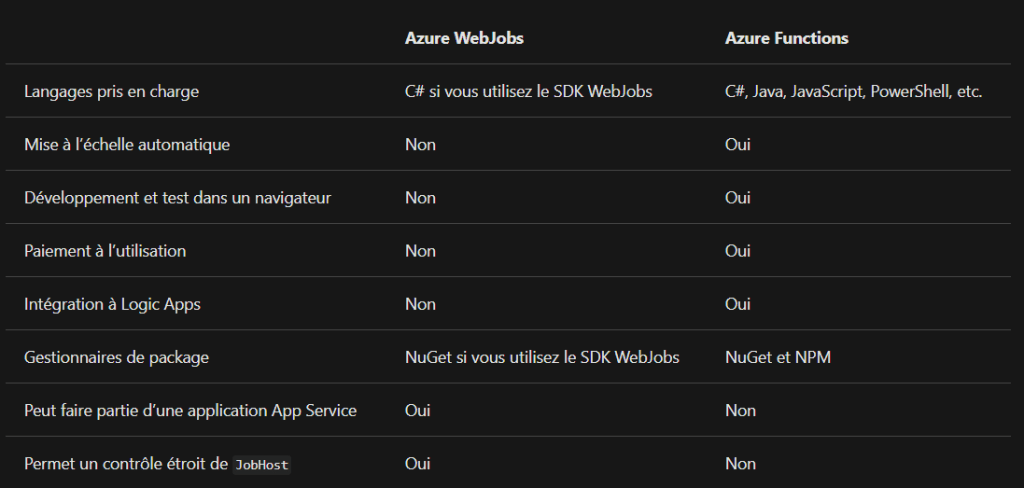Click the 'C#, Java, JavaScript, PowerShell, etc.' cell
This screenshot has width=1024, height=488.
[x=853, y=91]
